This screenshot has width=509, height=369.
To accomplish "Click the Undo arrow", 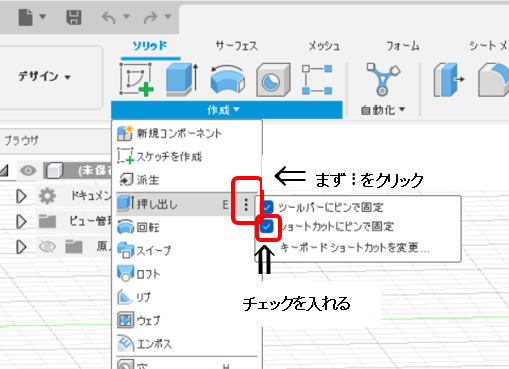I will [x=109, y=17].
